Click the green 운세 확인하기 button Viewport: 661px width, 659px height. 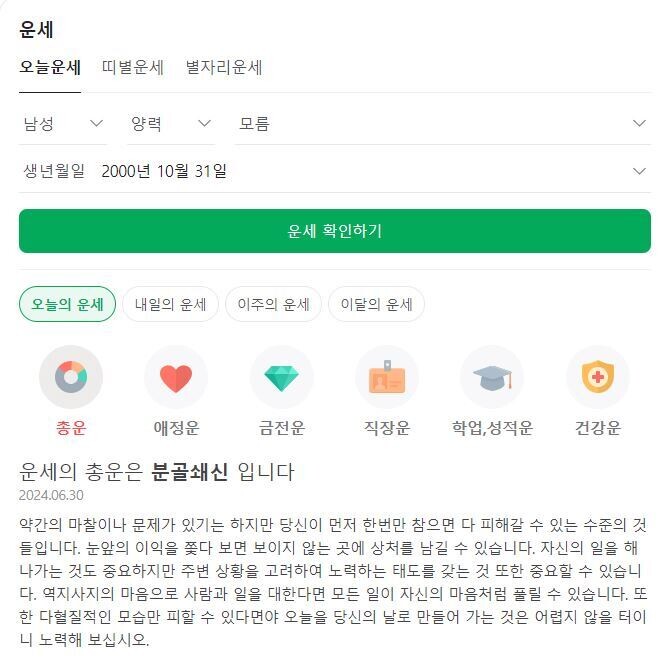(x=335, y=231)
